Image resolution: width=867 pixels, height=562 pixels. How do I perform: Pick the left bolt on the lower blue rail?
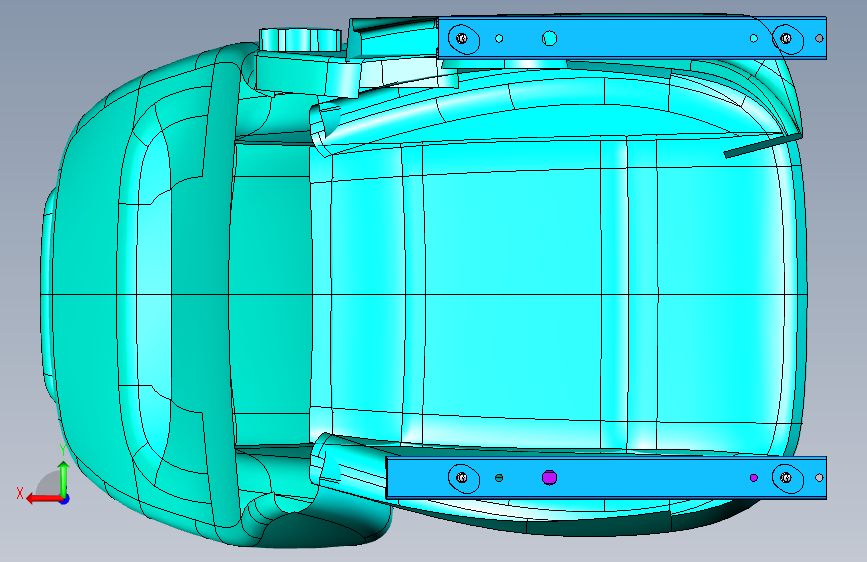coord(462,477)
